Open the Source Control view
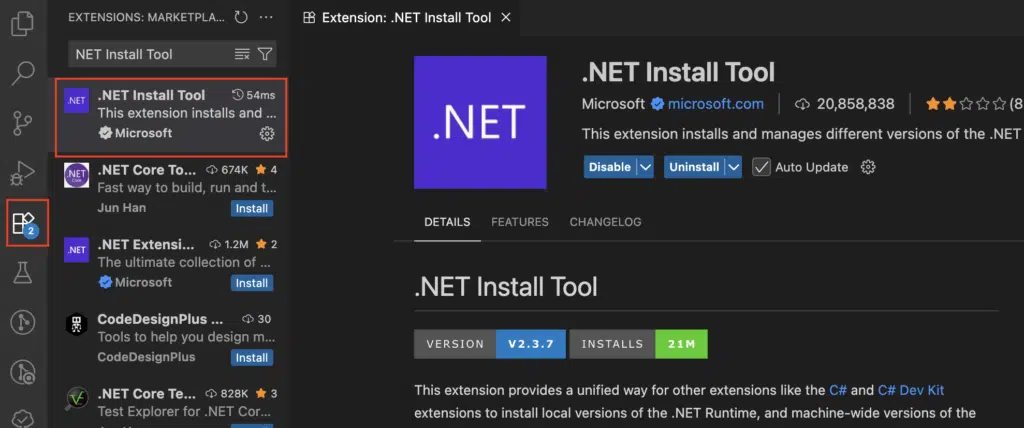This screenshot has height=428, width=1024. pos(22,124)
